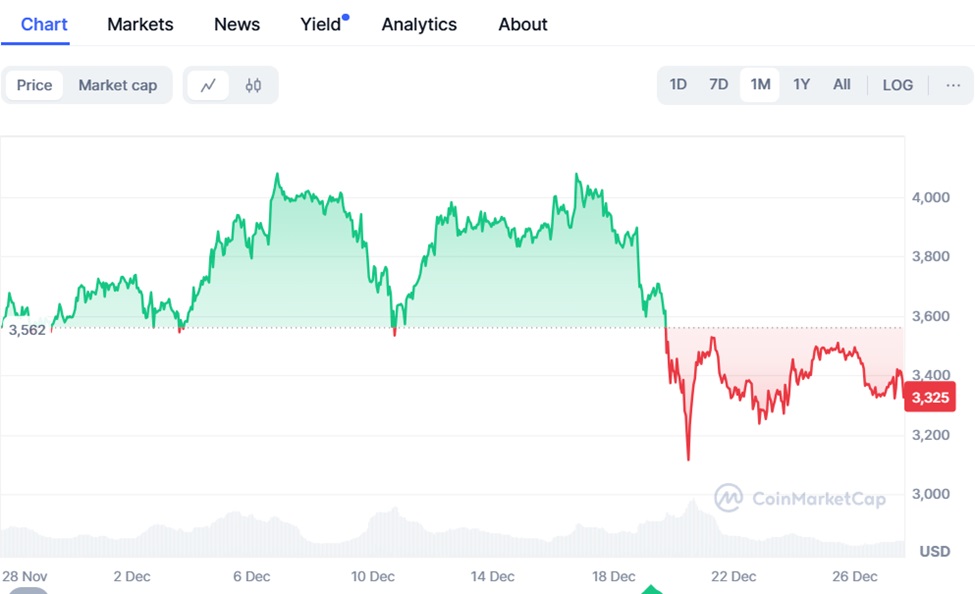Set chart range to 7D
Viewport: 975px width, 594px height.
tap(718, 85)
